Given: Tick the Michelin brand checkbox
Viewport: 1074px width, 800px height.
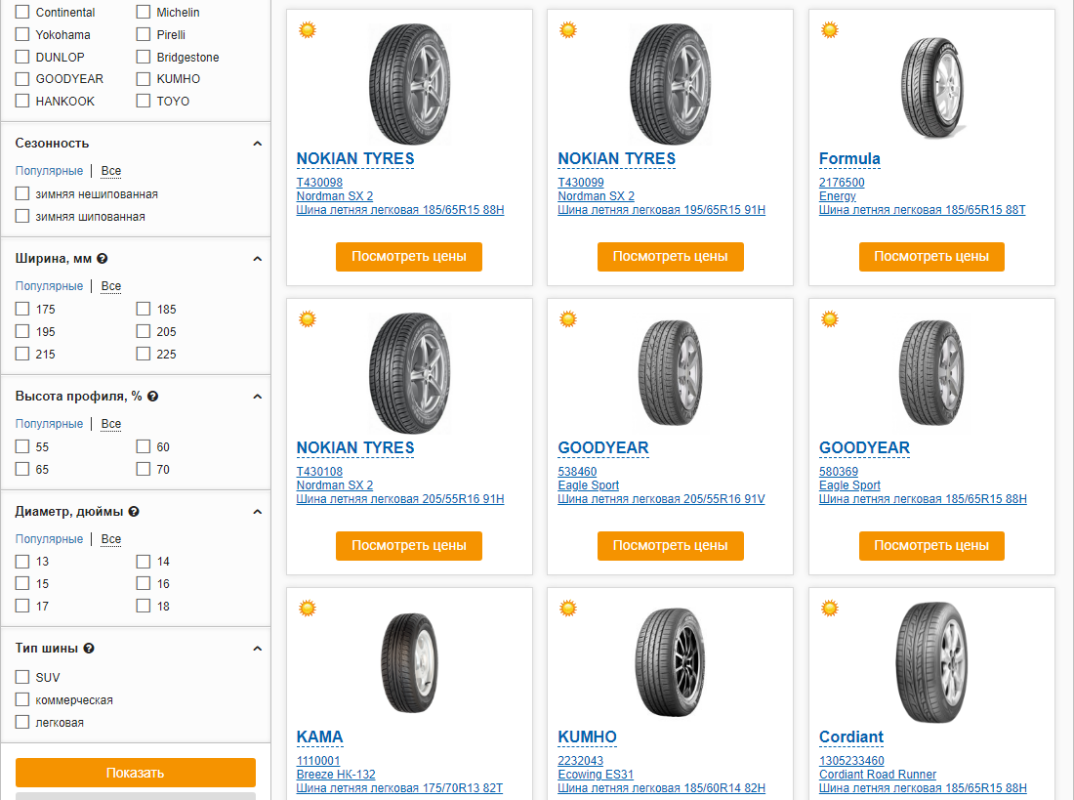Looking at the screenshot, I should 143,12.
